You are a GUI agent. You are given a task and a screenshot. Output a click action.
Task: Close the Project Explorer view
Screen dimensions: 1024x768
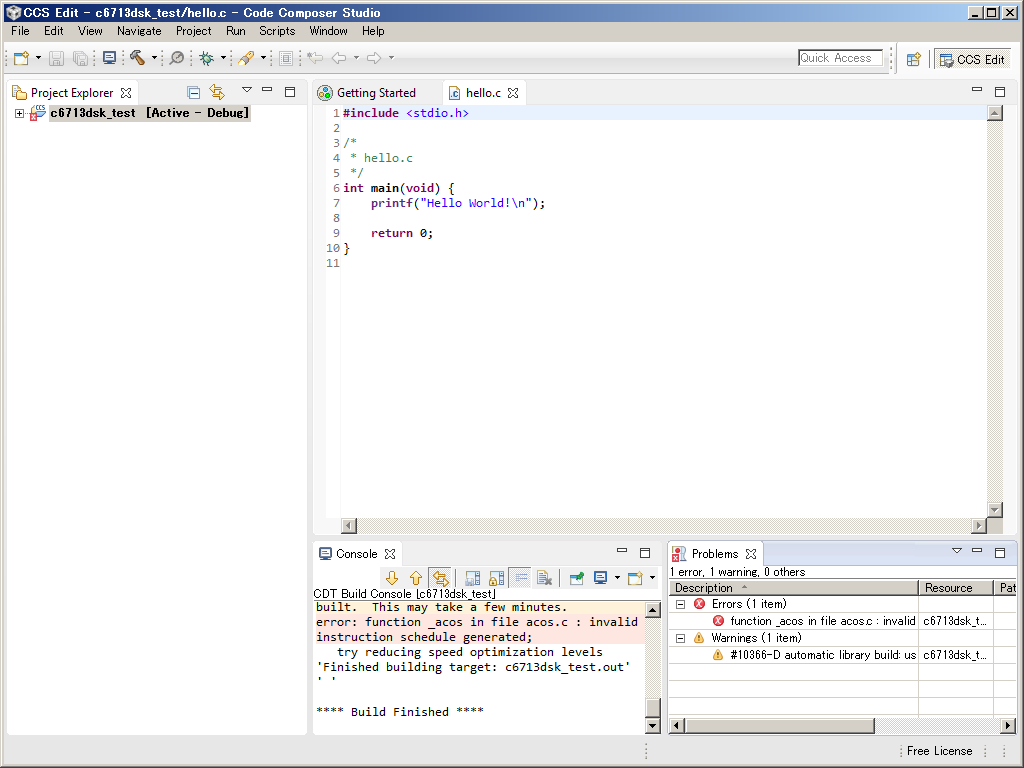click(126, 93)
